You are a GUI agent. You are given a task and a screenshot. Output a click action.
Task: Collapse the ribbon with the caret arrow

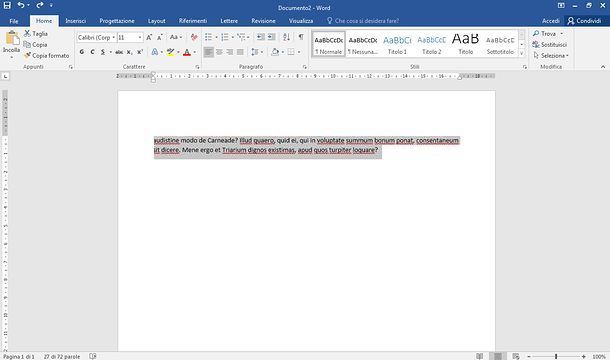point(603,67)
